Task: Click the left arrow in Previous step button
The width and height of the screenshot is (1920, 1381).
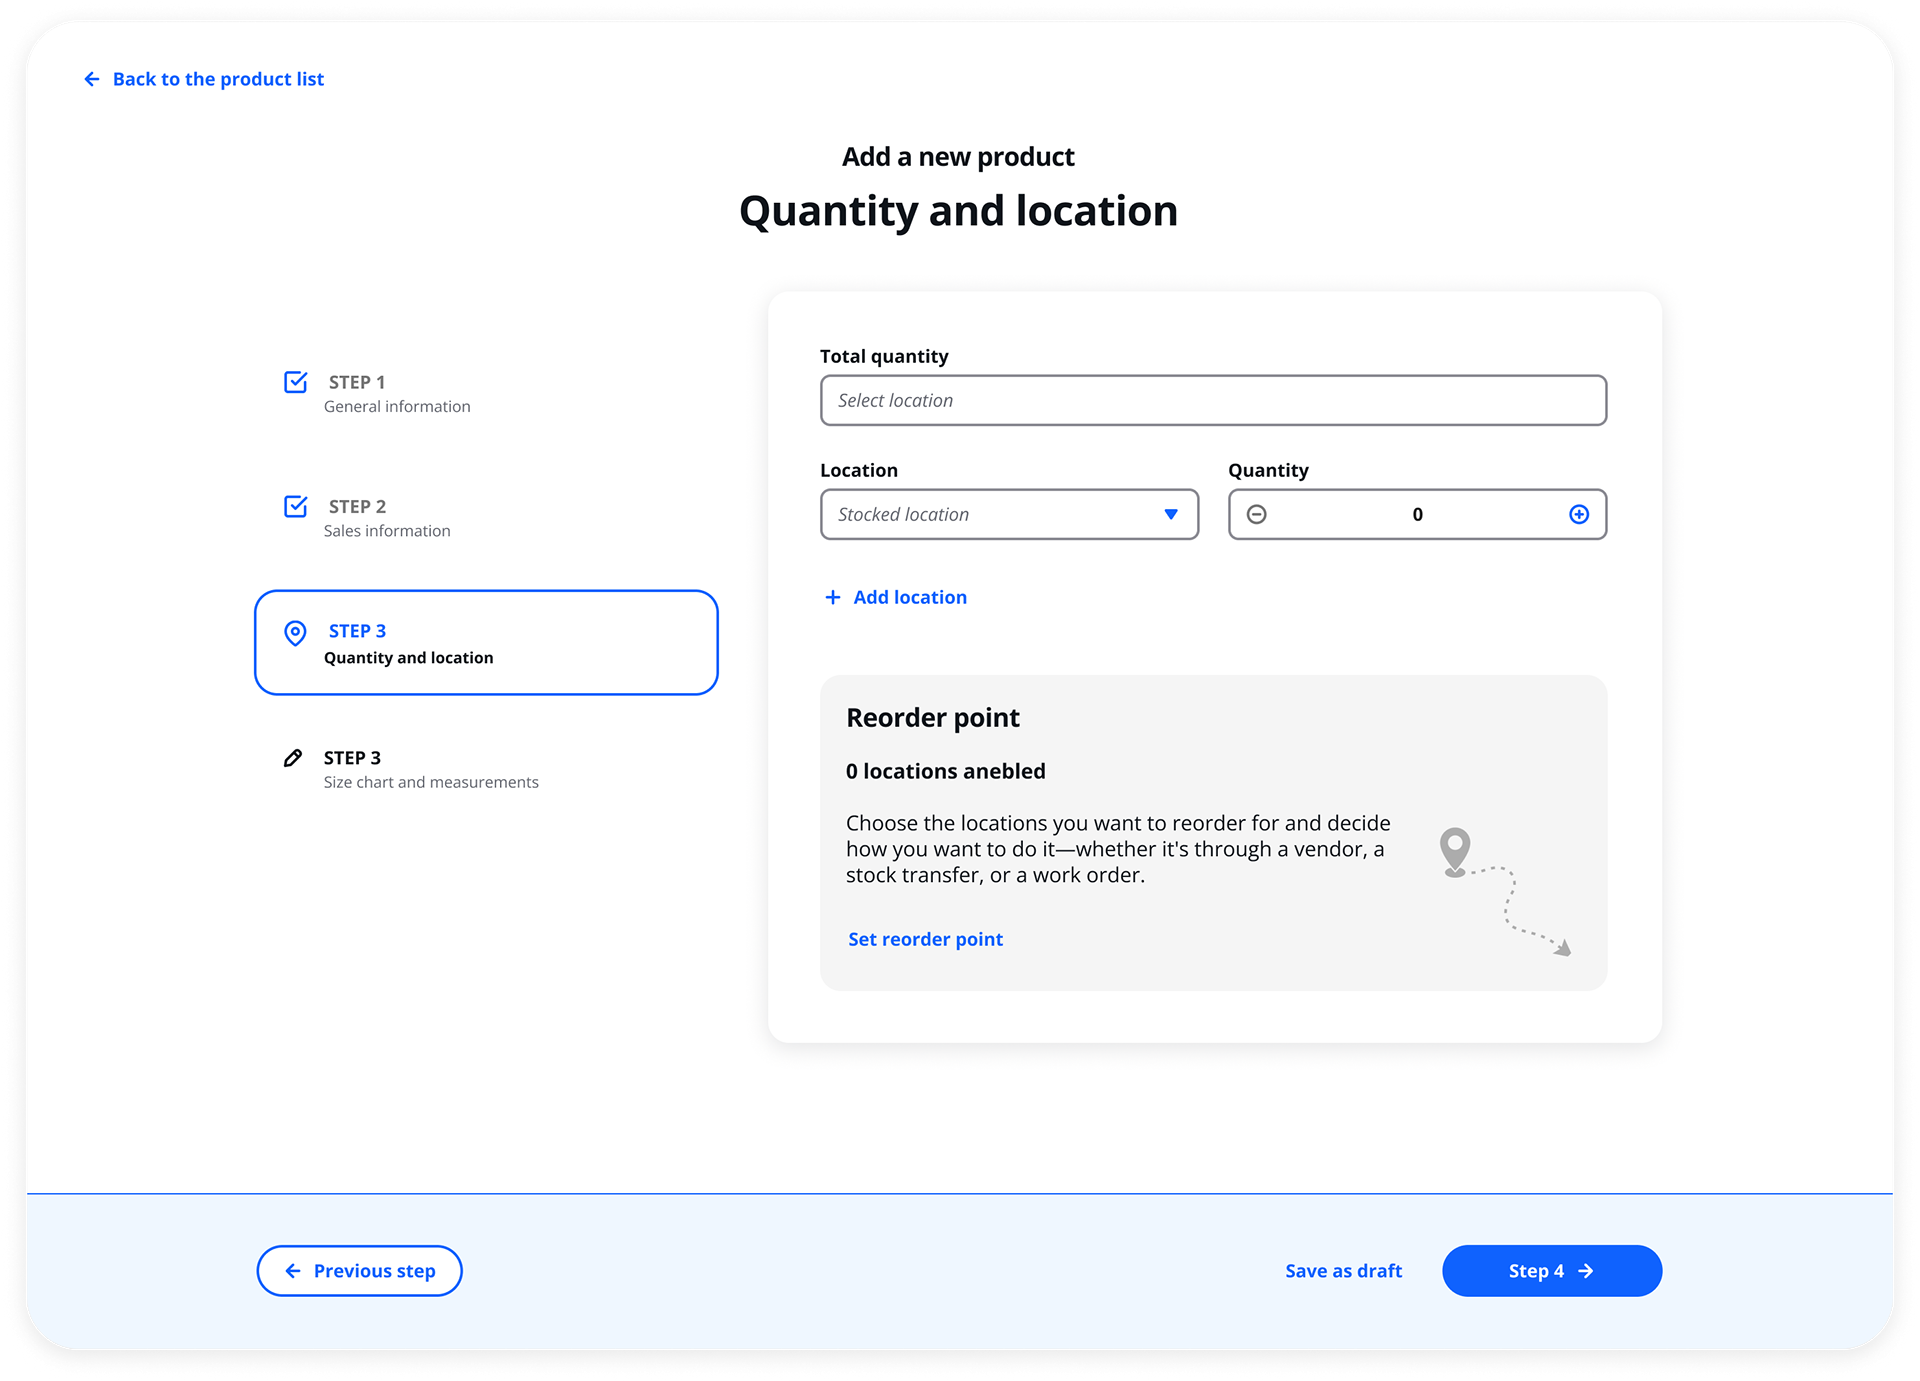Action: pos(293,1271)
